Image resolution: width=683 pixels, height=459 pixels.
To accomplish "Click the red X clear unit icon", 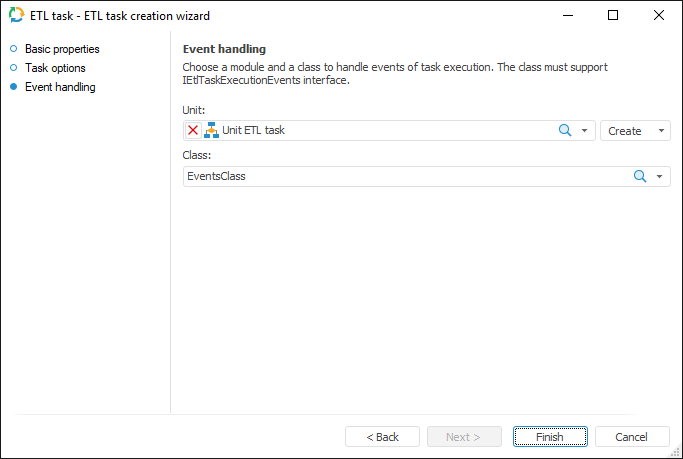I will [x=193, y=131].
